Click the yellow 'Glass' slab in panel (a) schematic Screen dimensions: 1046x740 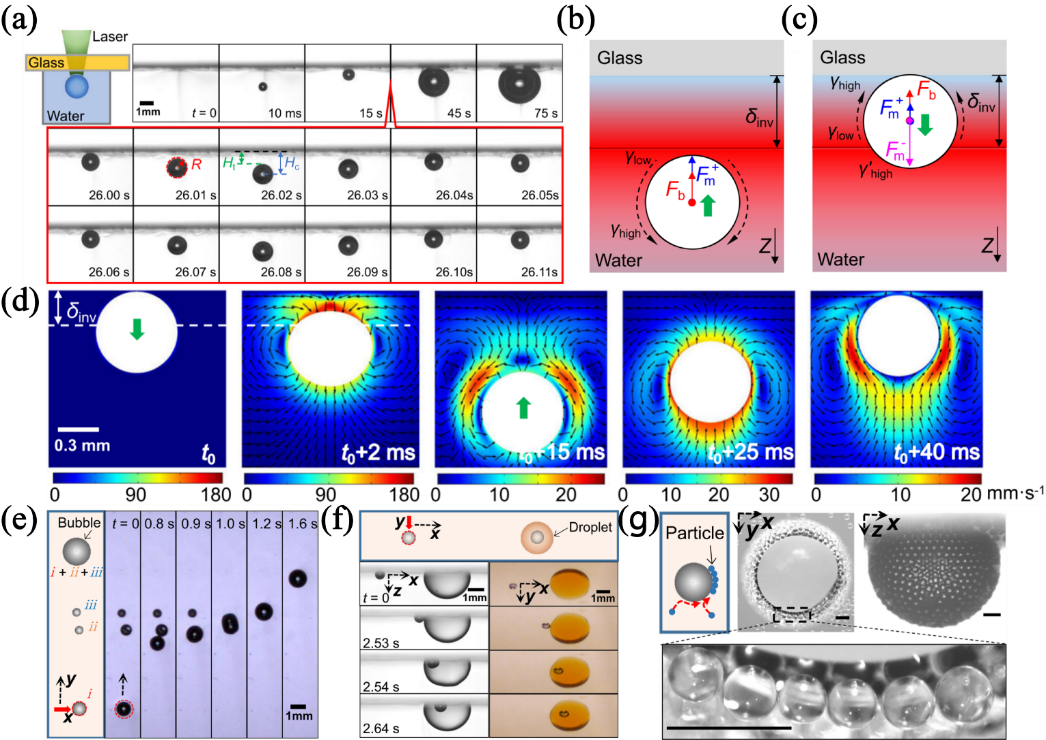point(77,63)
